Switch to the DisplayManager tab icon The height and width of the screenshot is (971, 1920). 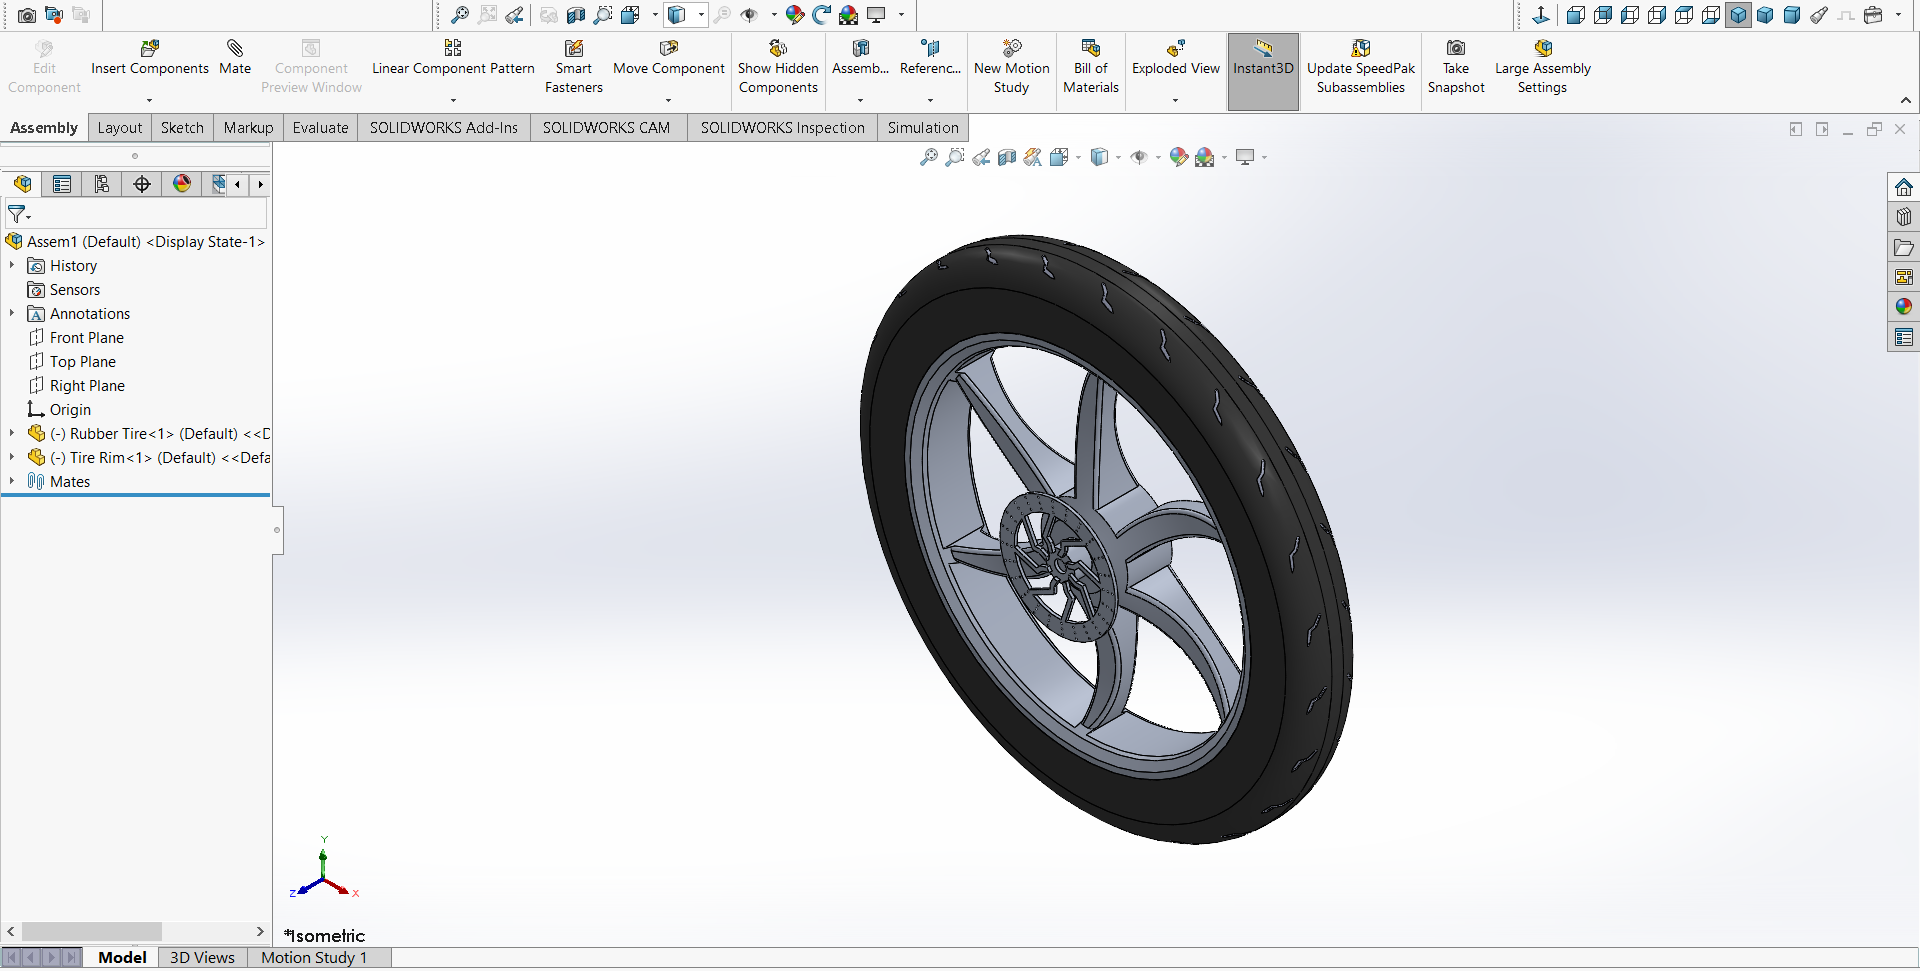182,184
